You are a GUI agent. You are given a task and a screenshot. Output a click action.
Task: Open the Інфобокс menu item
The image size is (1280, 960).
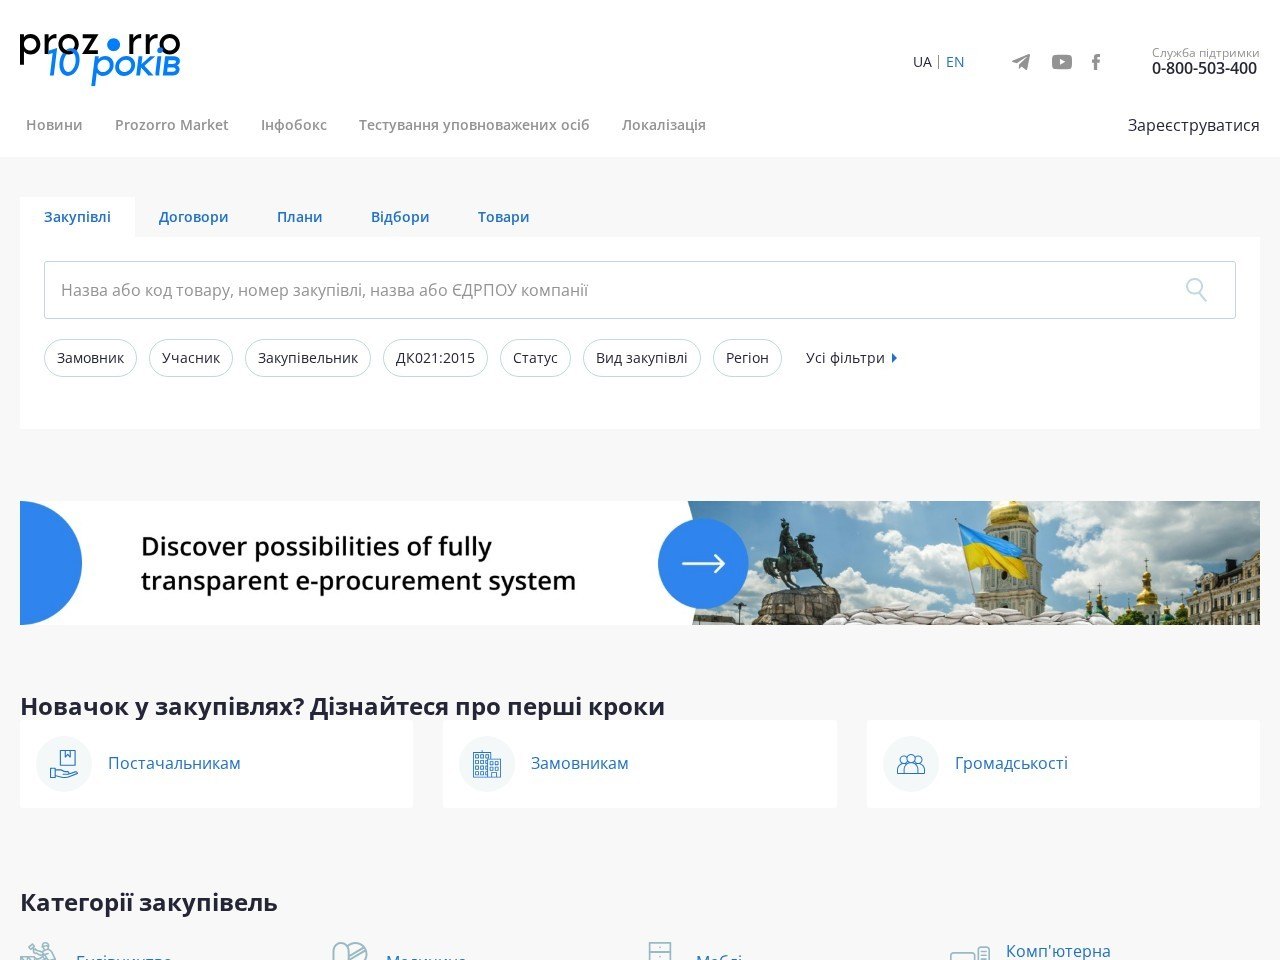[294, 125]
